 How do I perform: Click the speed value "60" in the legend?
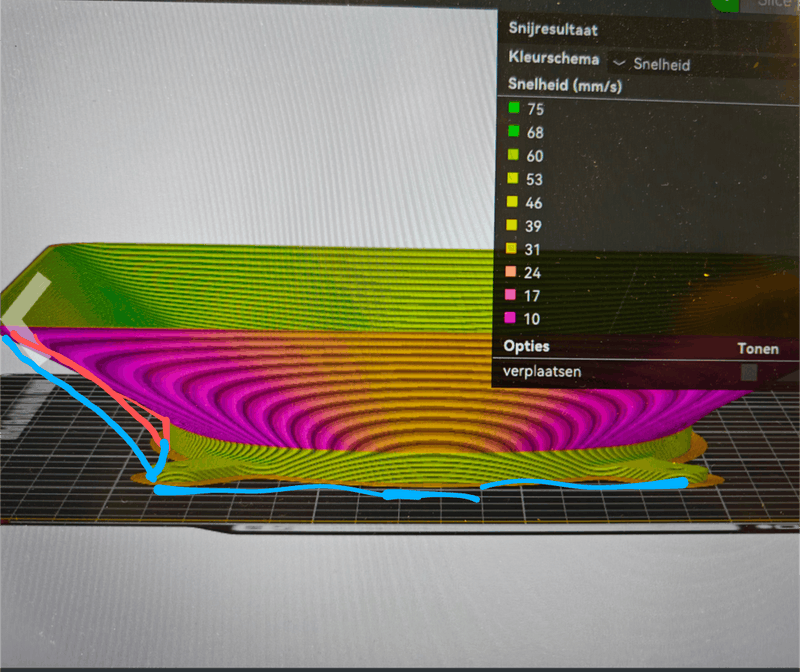coord(535,156)
